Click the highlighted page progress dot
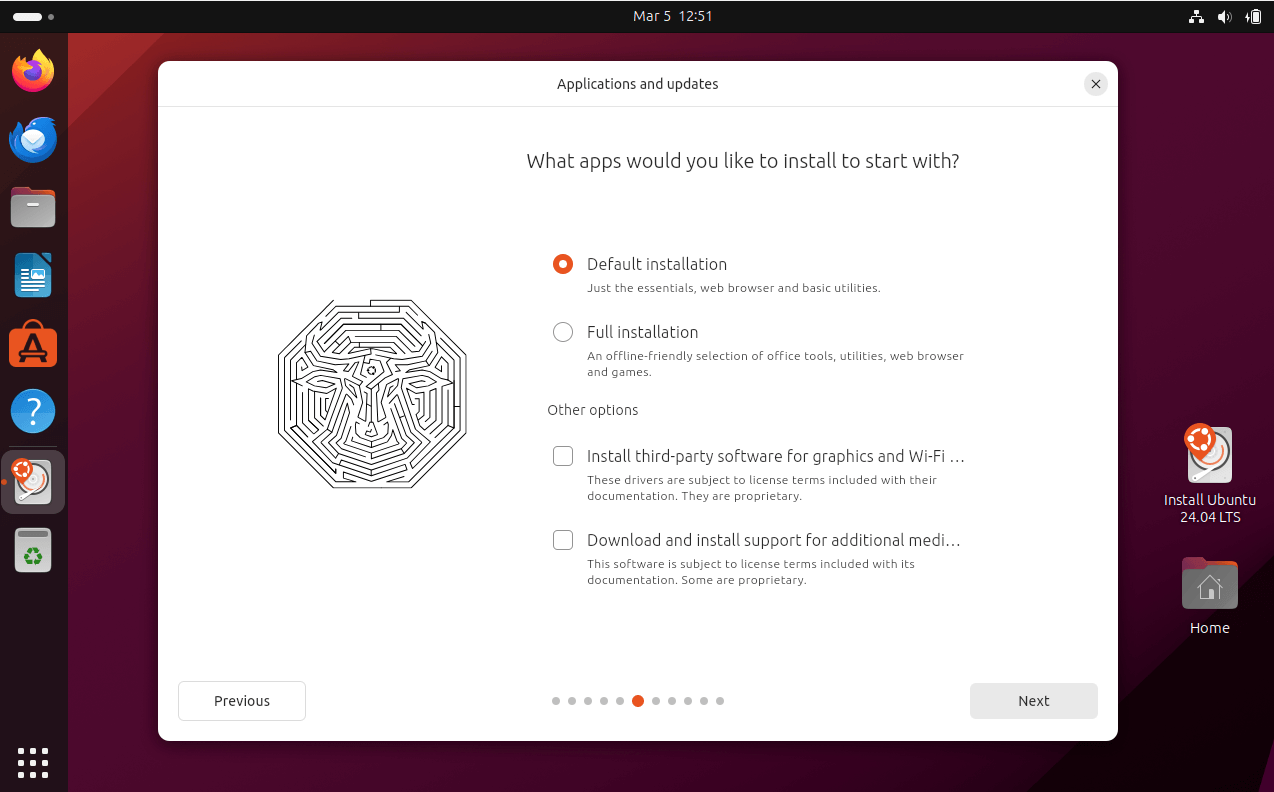The image size is (1274, 792). [x=638, y=701]
